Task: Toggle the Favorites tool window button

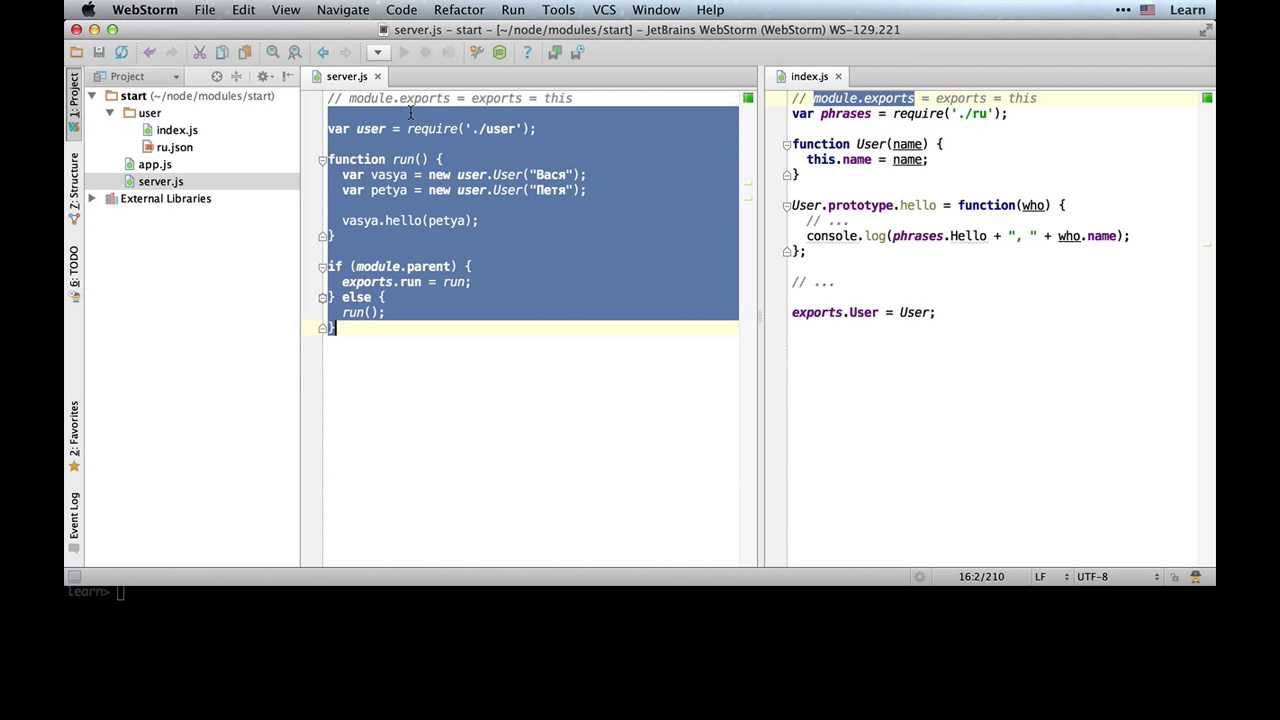Action: [74, 436]
